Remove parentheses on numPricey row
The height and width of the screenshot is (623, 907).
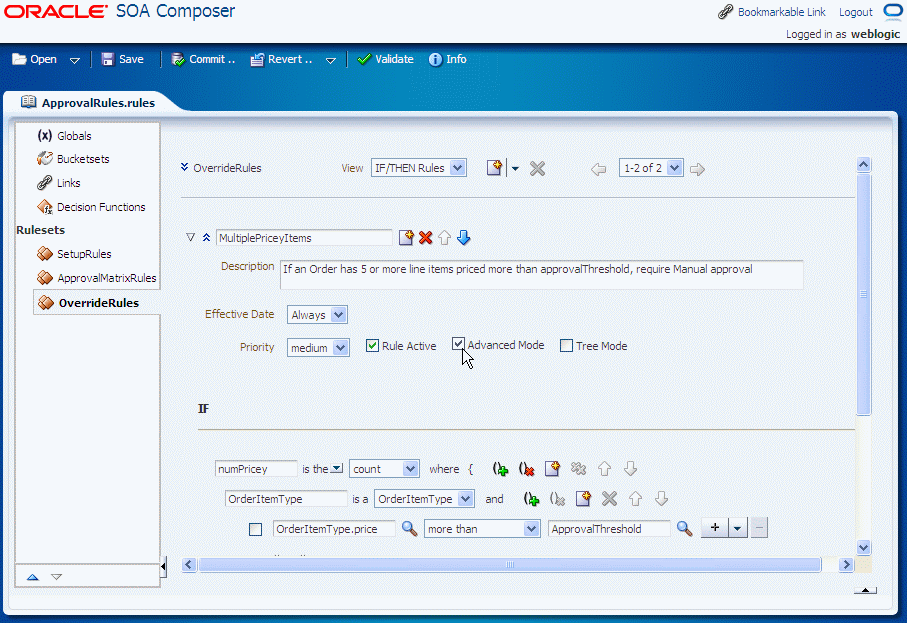click(526, 469)
